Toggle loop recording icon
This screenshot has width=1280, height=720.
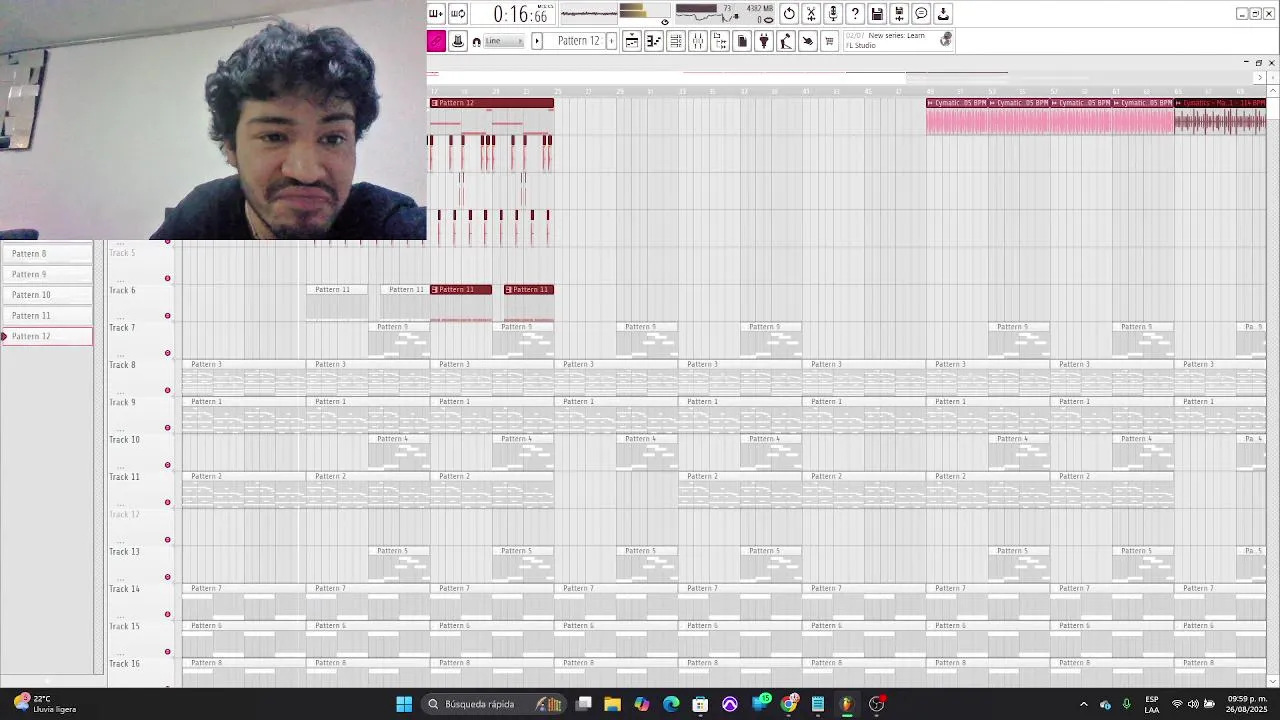pos(458,13)
